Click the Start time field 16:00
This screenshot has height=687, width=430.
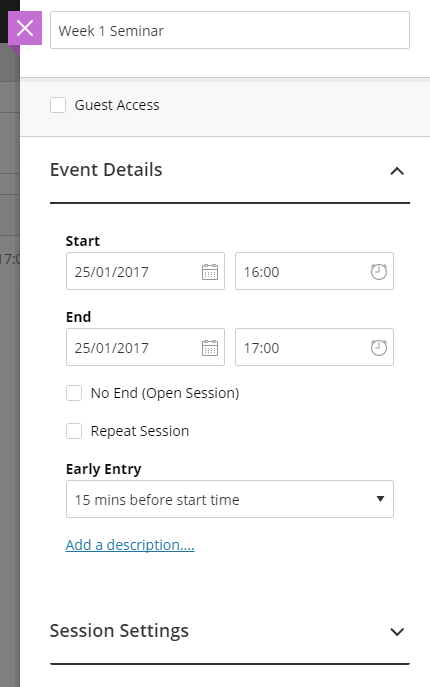314,271
